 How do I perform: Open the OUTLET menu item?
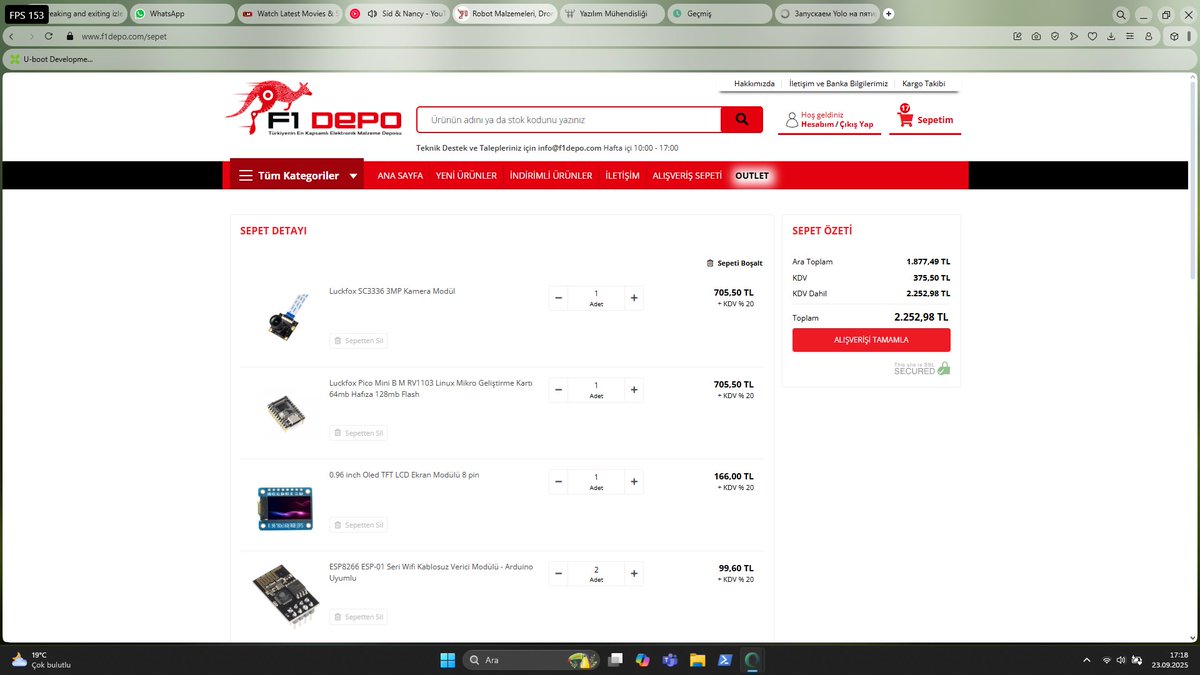click(x=752, y=176)
